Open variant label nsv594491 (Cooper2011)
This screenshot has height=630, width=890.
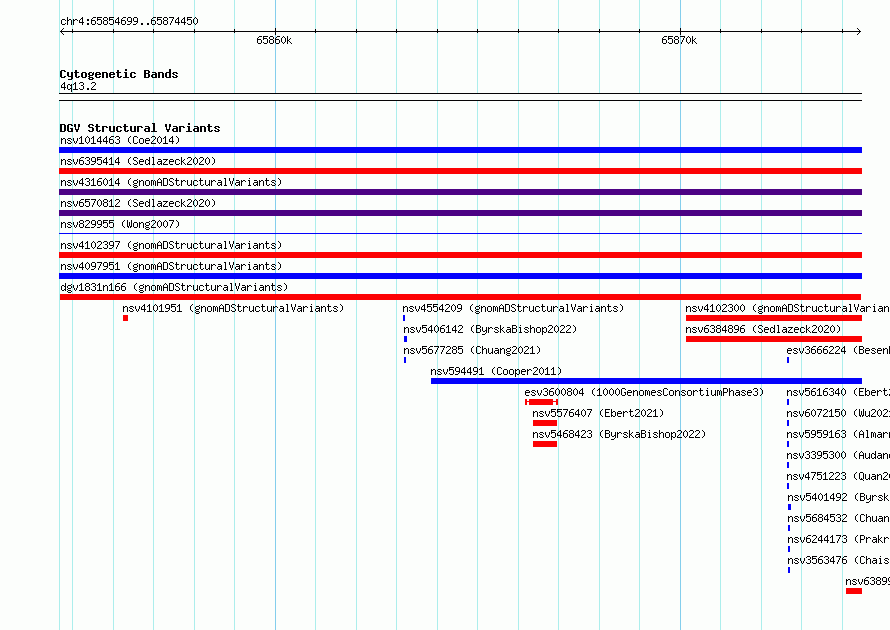pos(496,371)
